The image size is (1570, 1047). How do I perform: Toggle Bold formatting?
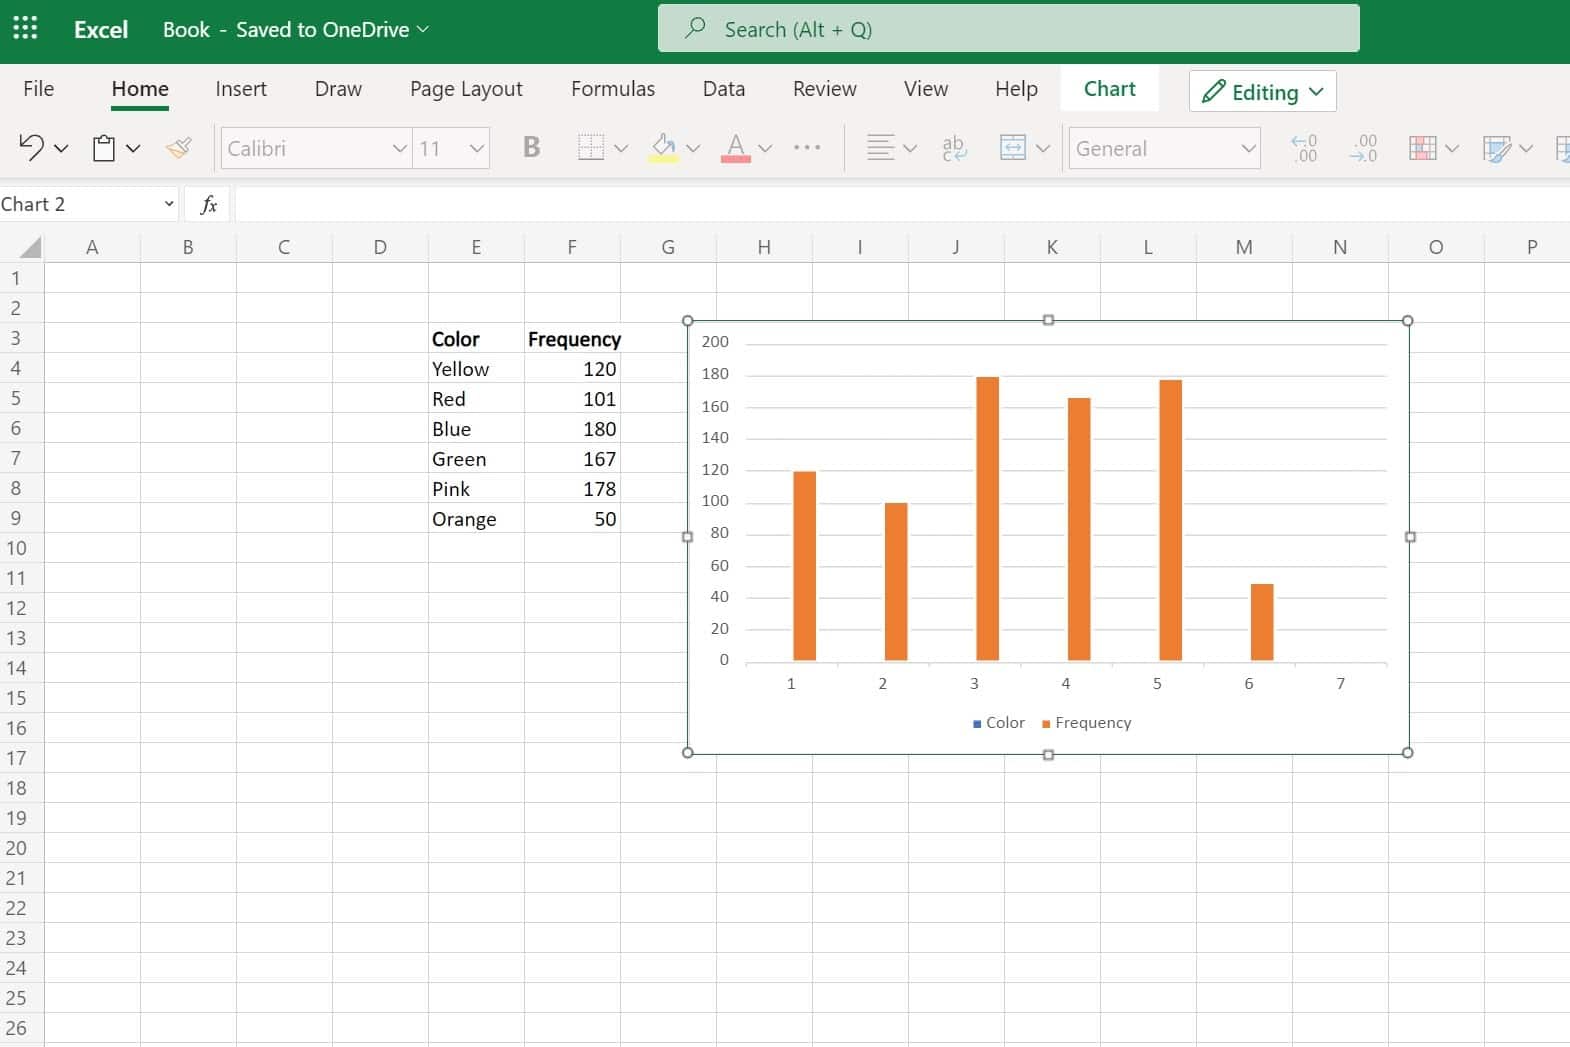[x=531, y=148]
